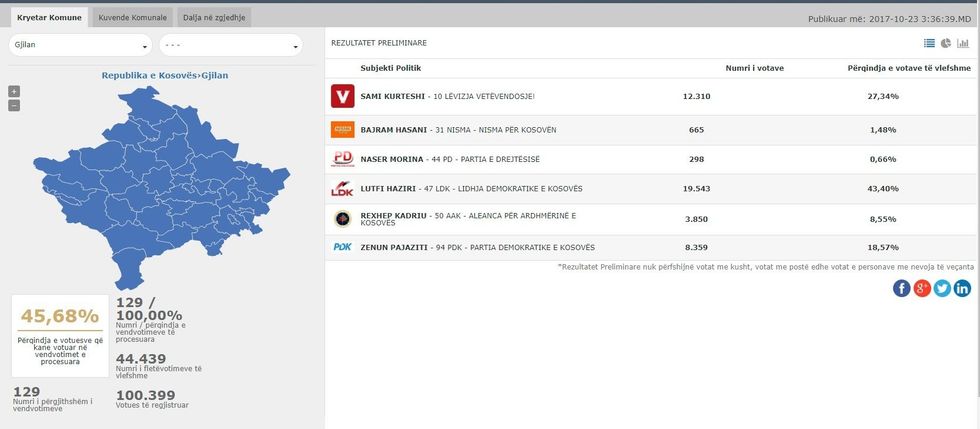This screenshot has height=429, width=980.
Task: Share results on Twitter
Action: click(942, 288)
